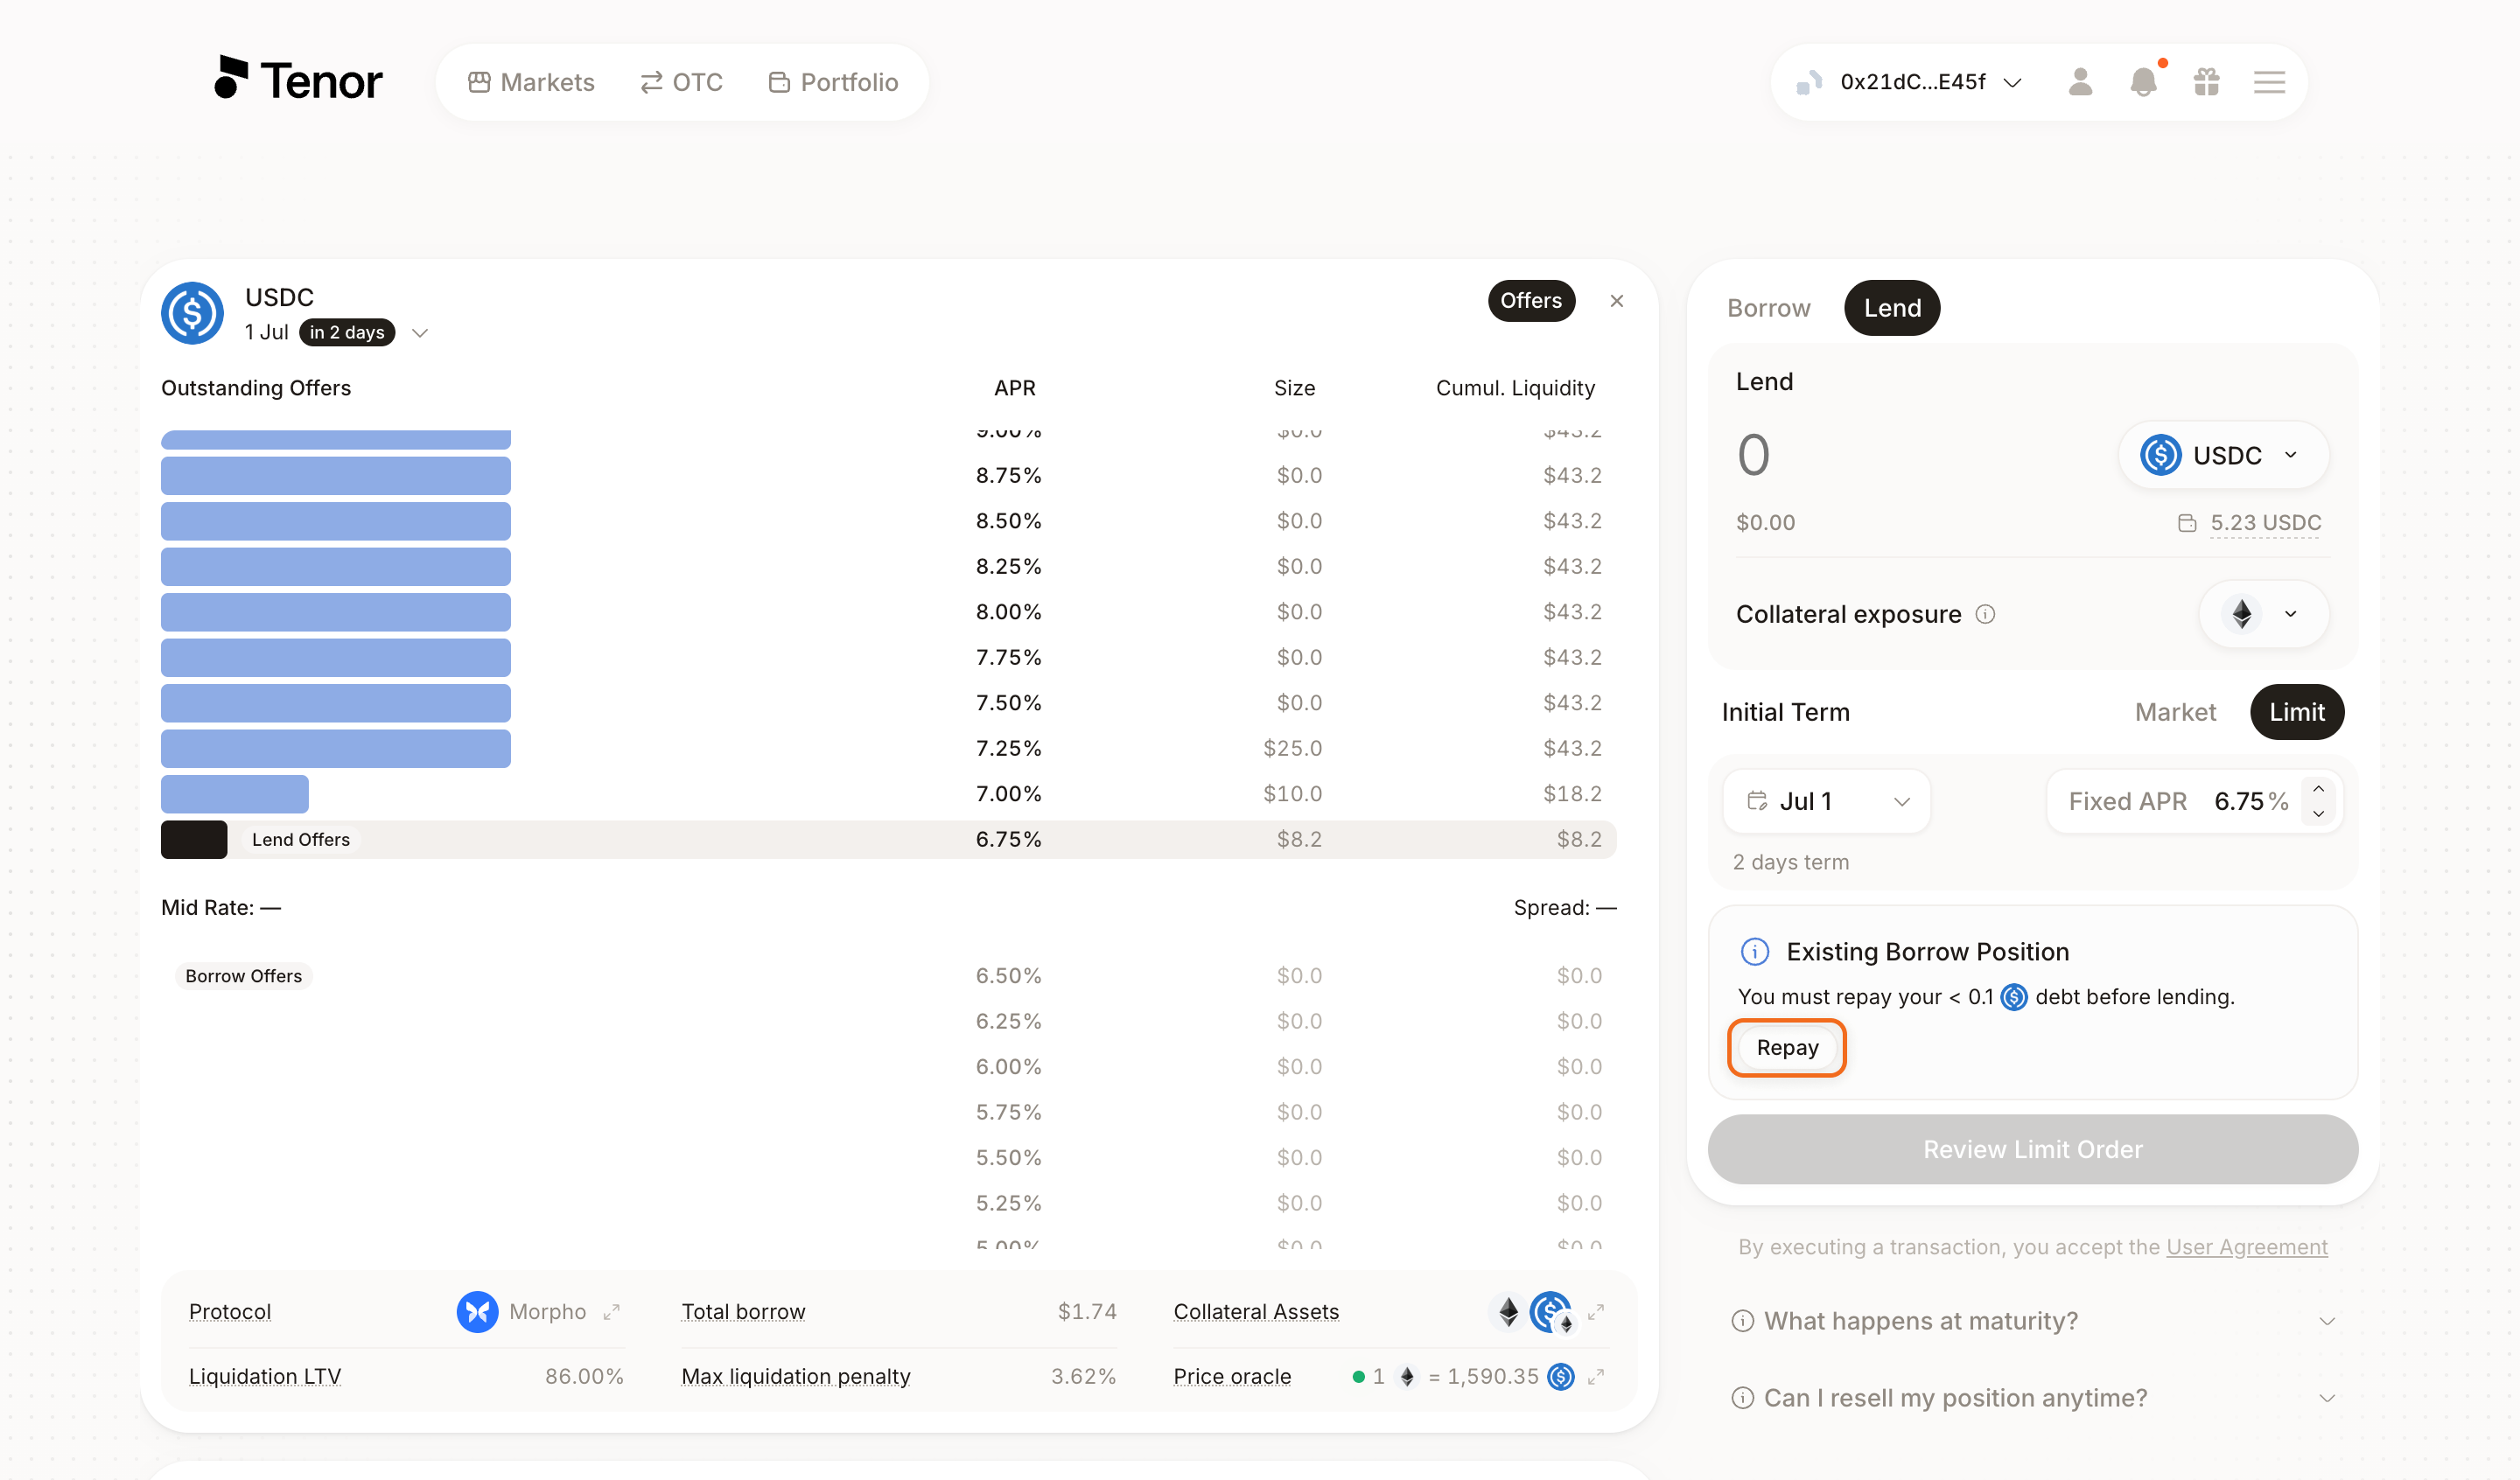This screenshot has height=1480, width=2520.
Task: Click the 5.50% borrow offer APR
Action: coord(1008,1157)
